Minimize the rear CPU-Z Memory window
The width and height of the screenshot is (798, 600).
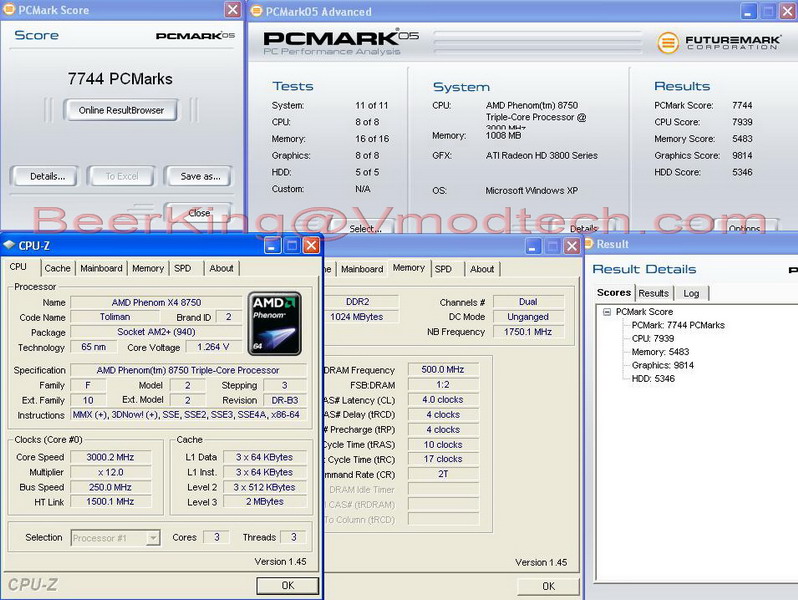pos(532,246)
